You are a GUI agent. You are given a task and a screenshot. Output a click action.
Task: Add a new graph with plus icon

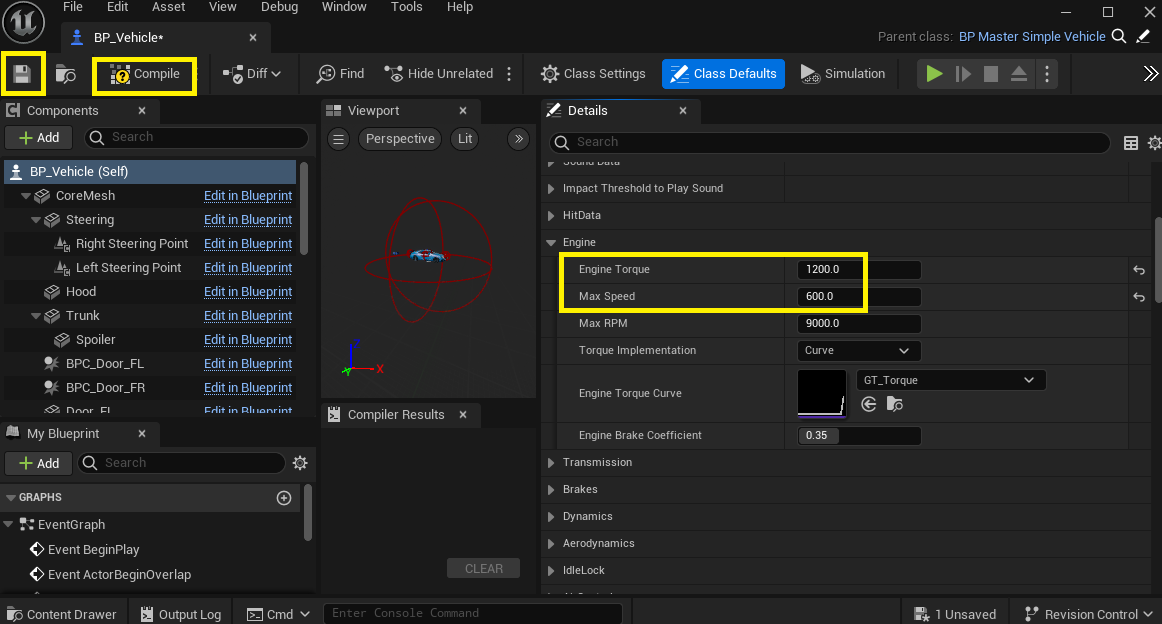[x=284, y=498]
